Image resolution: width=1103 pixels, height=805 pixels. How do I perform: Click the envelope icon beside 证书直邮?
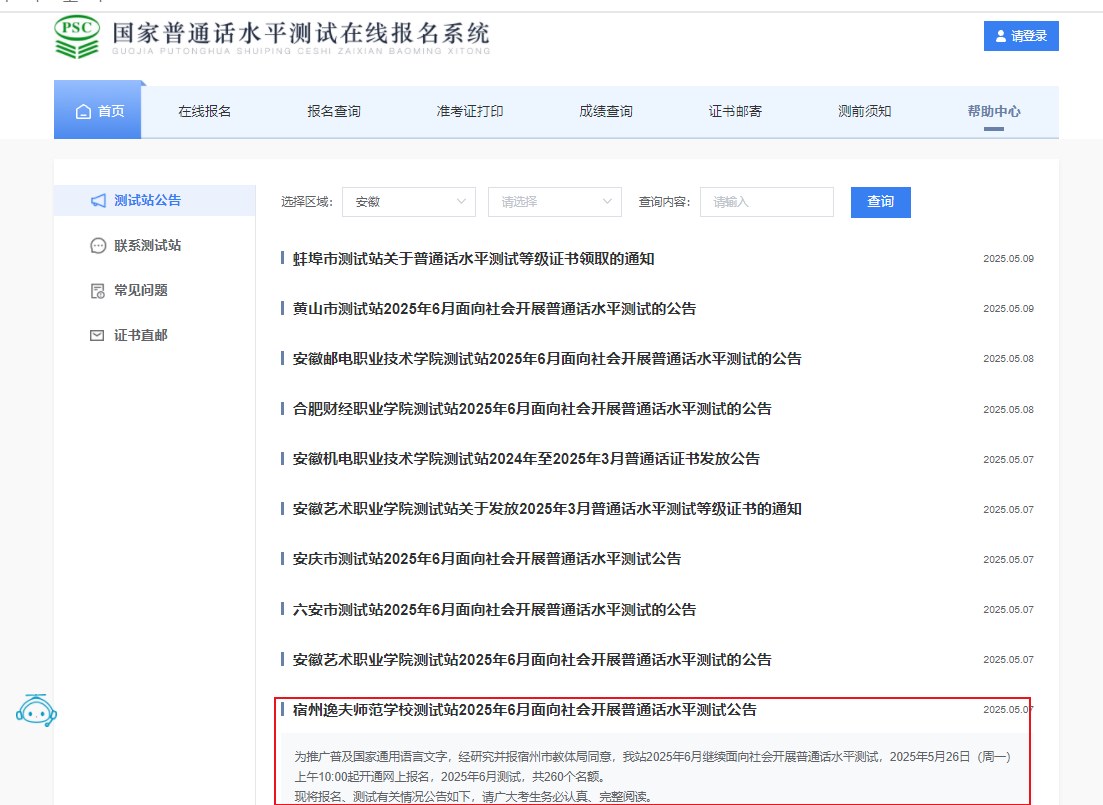pos(97,336)
